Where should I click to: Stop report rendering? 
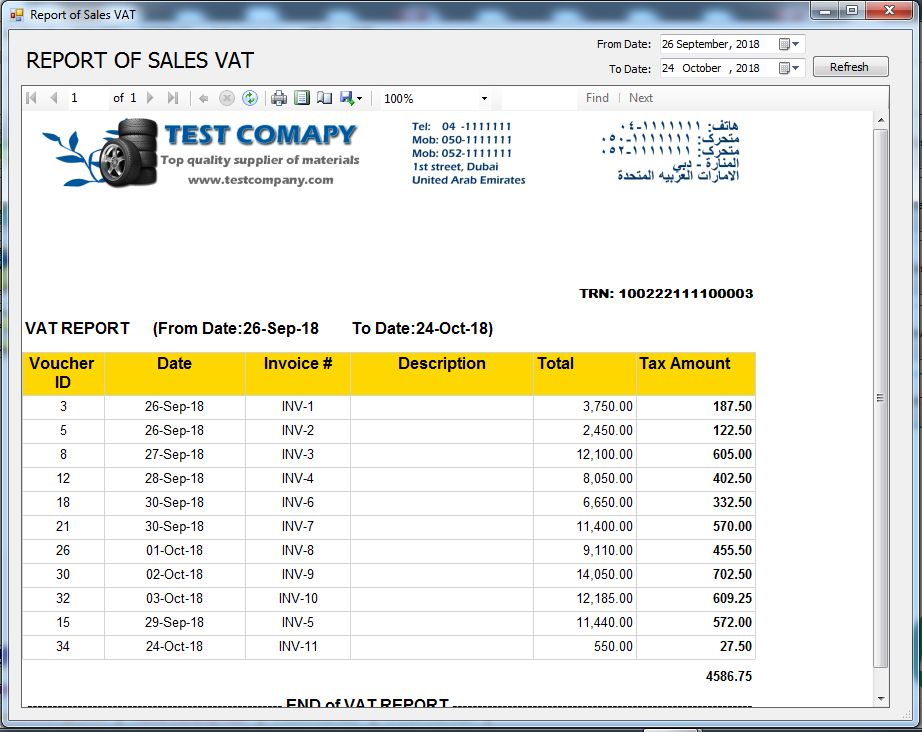pos(226,98)
